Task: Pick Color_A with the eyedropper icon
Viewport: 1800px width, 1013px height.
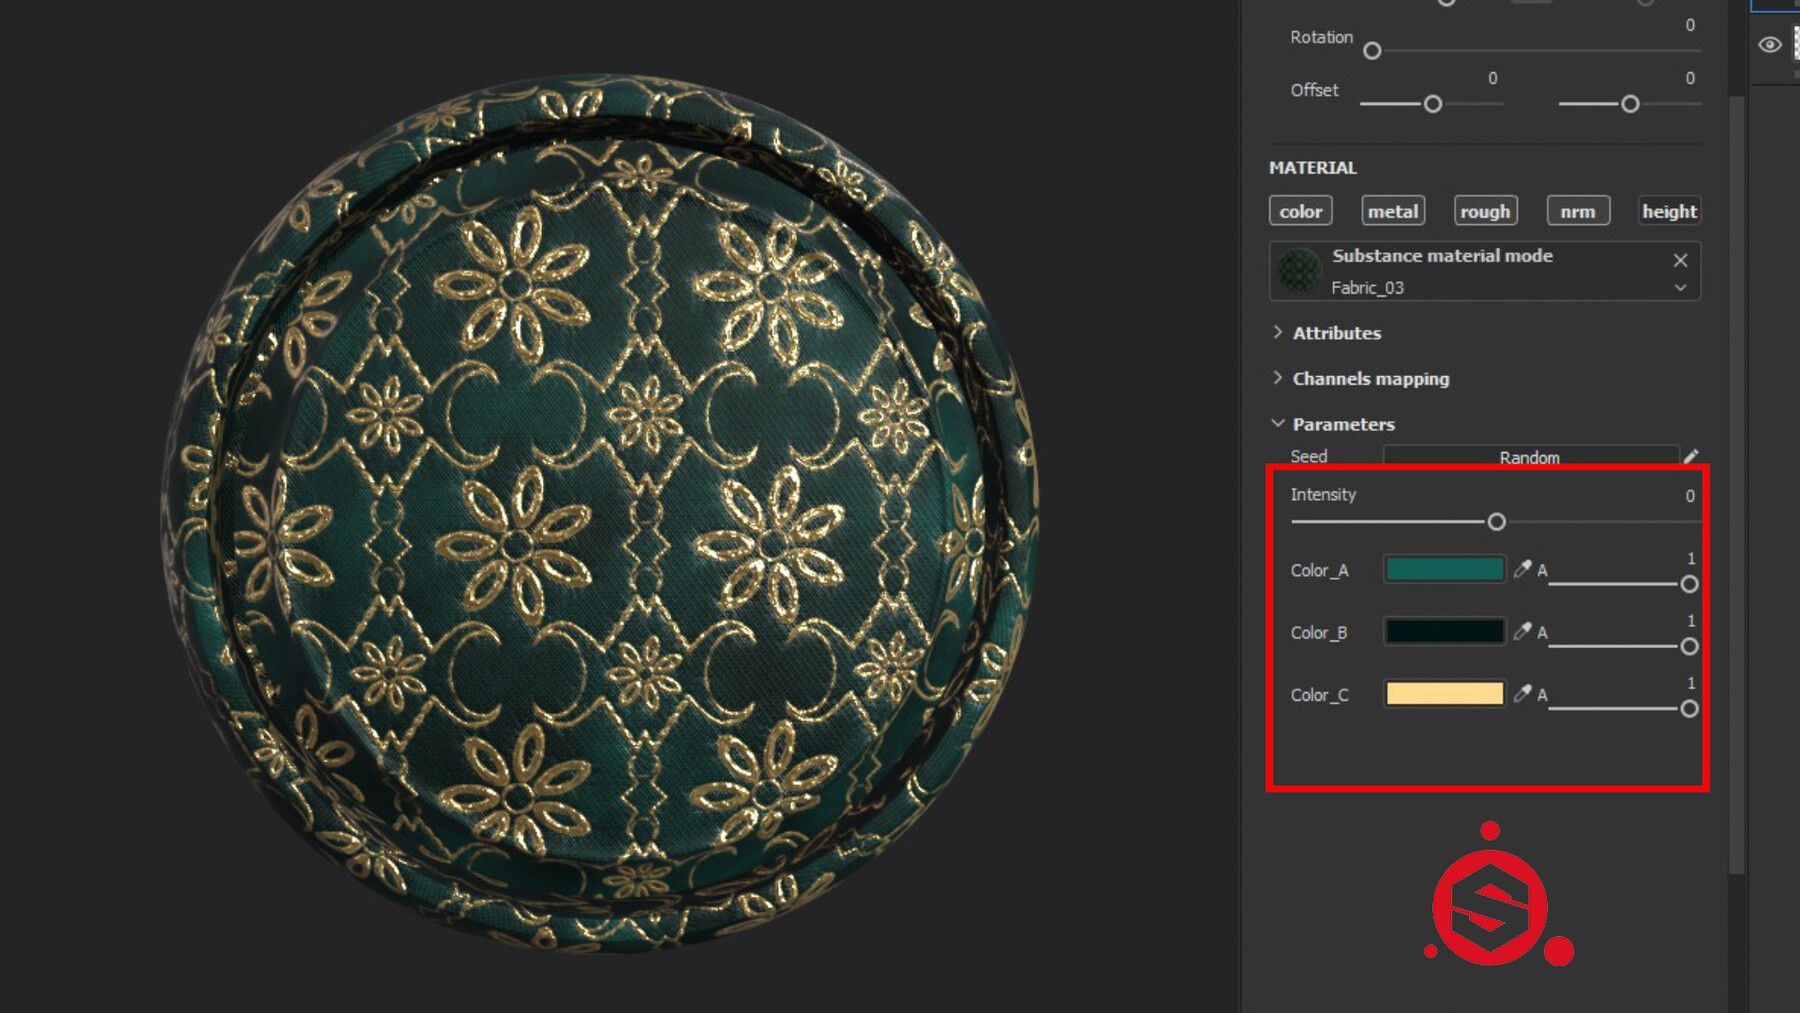Action: click(1524, 568)
